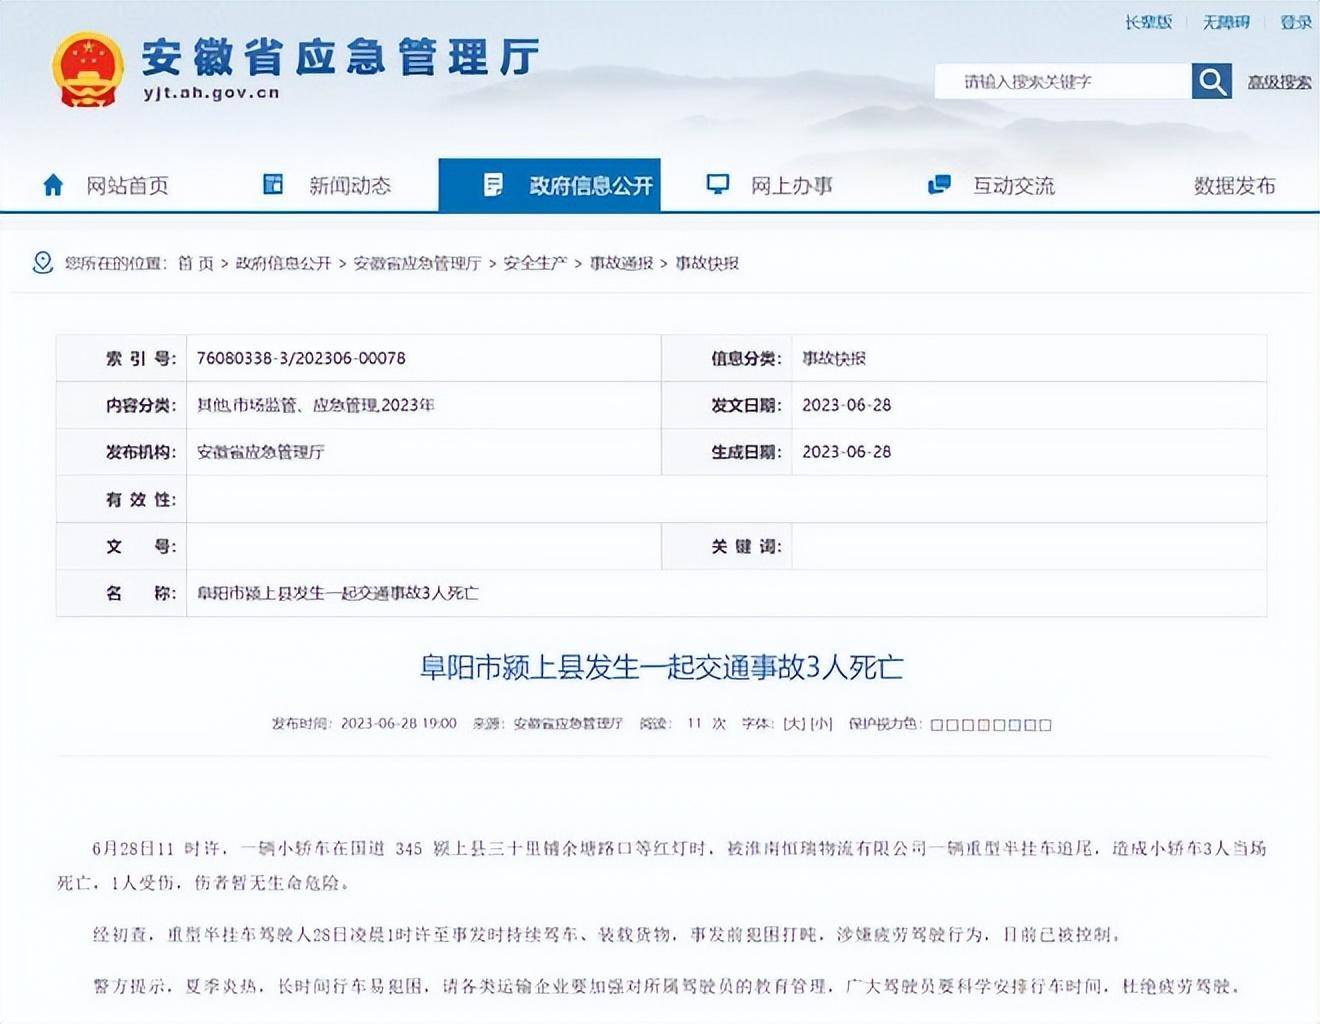Screen dimensions: 1320x1024
Task: Click index number 76080338-3/202306-00078
Action: click(x=301, y=358)
